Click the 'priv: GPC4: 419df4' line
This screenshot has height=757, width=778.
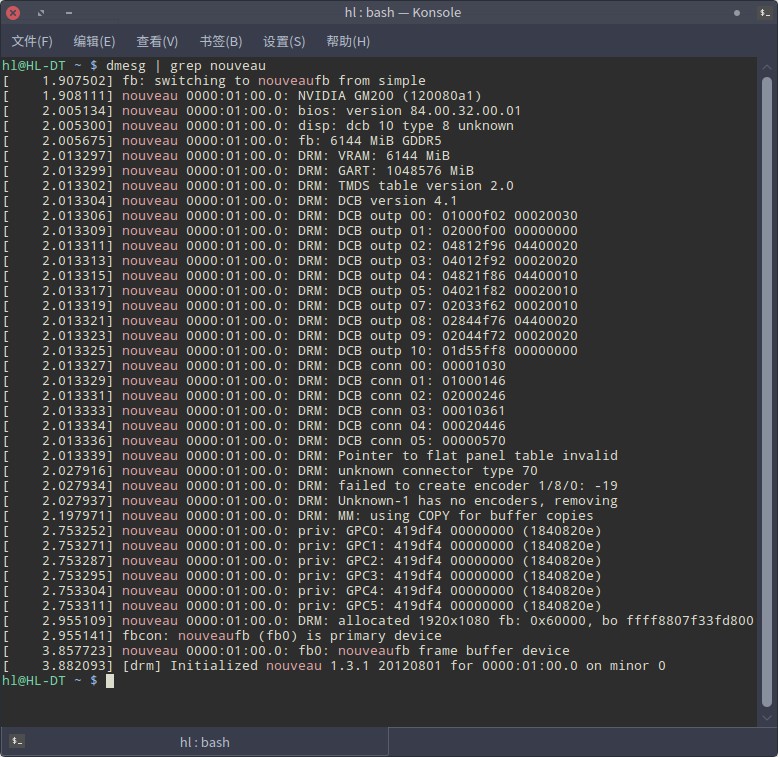pos(302,590)
